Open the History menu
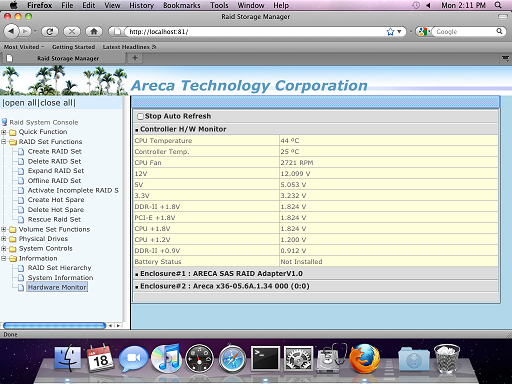512x384 pixels. tap(141, 5)
